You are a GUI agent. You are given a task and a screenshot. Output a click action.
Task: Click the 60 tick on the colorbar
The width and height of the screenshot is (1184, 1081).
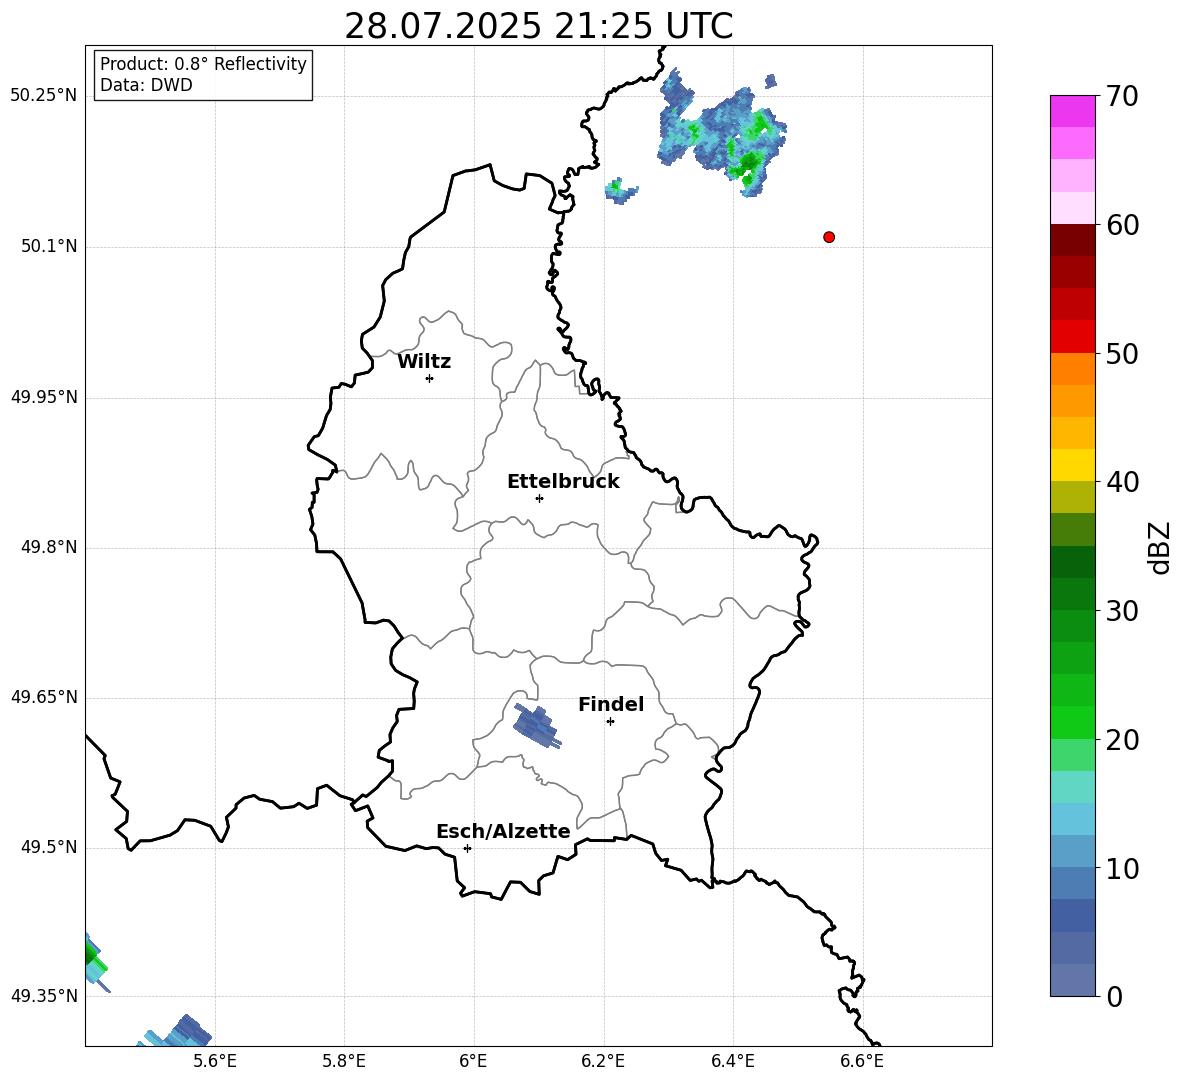pos(1122,224)
